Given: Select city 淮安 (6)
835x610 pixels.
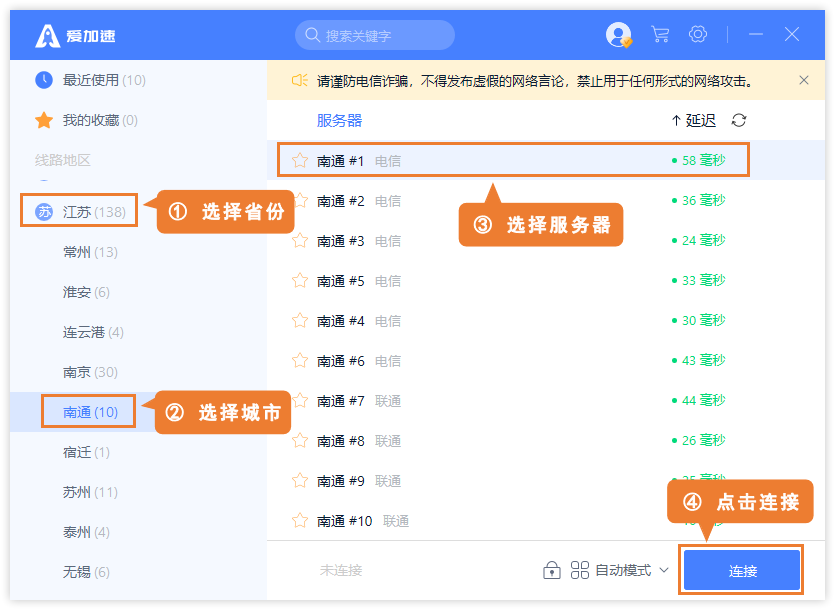Looking at the screenshot, I should [86, 292].
